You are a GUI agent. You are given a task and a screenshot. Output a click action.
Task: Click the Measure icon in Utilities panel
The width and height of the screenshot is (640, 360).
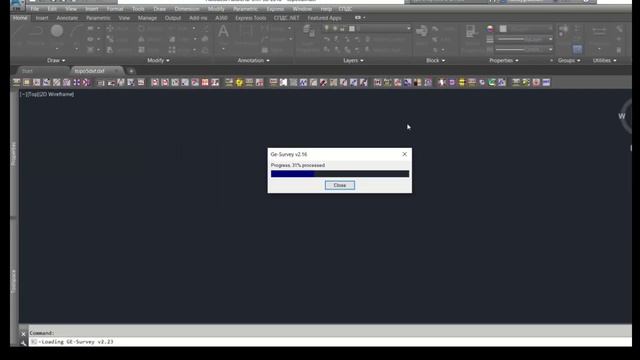pyautogui.click(x=599, y=31)
